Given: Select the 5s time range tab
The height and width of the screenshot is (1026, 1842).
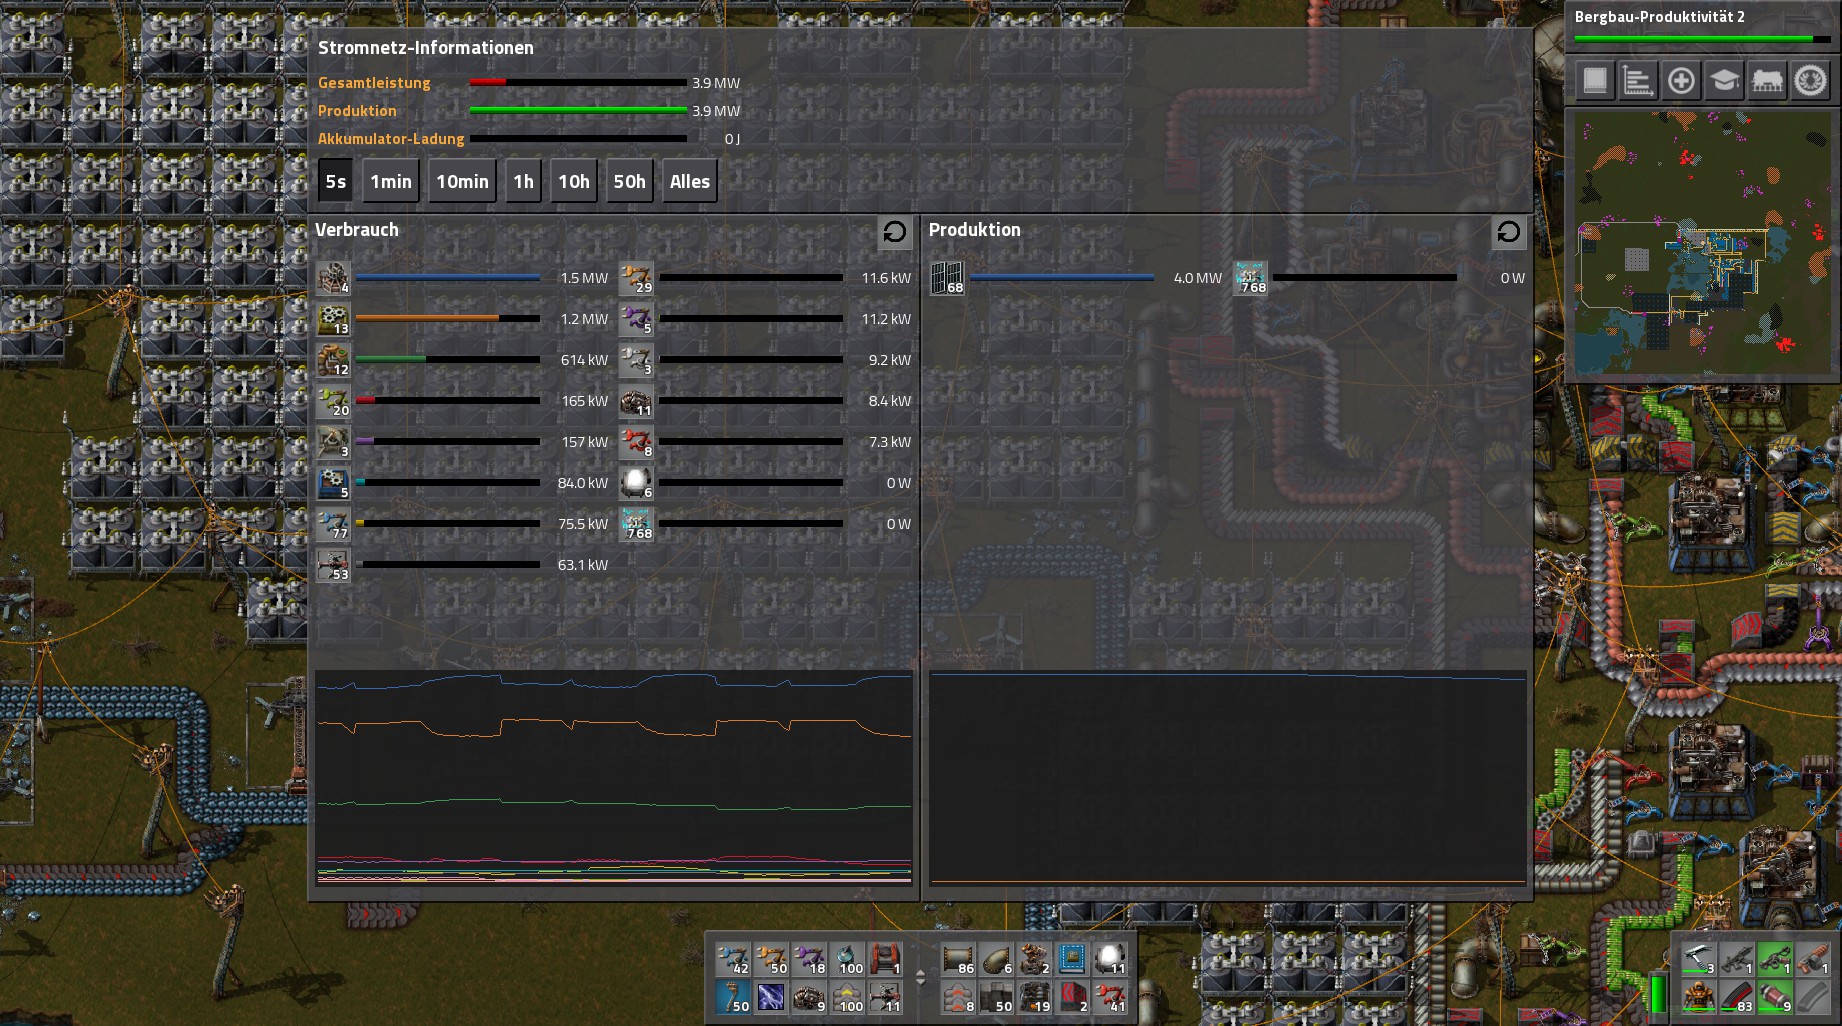Looking at the screenshot, I should pyautogui.click(x=335, y=181).
